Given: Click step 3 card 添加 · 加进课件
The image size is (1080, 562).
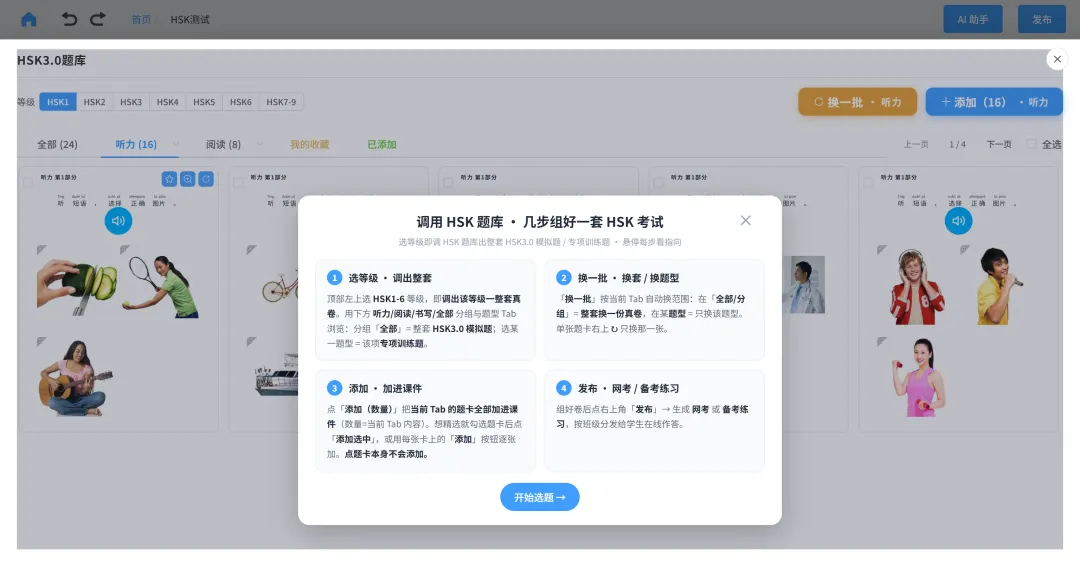Looking at the screenshot, I should (425, 421).
